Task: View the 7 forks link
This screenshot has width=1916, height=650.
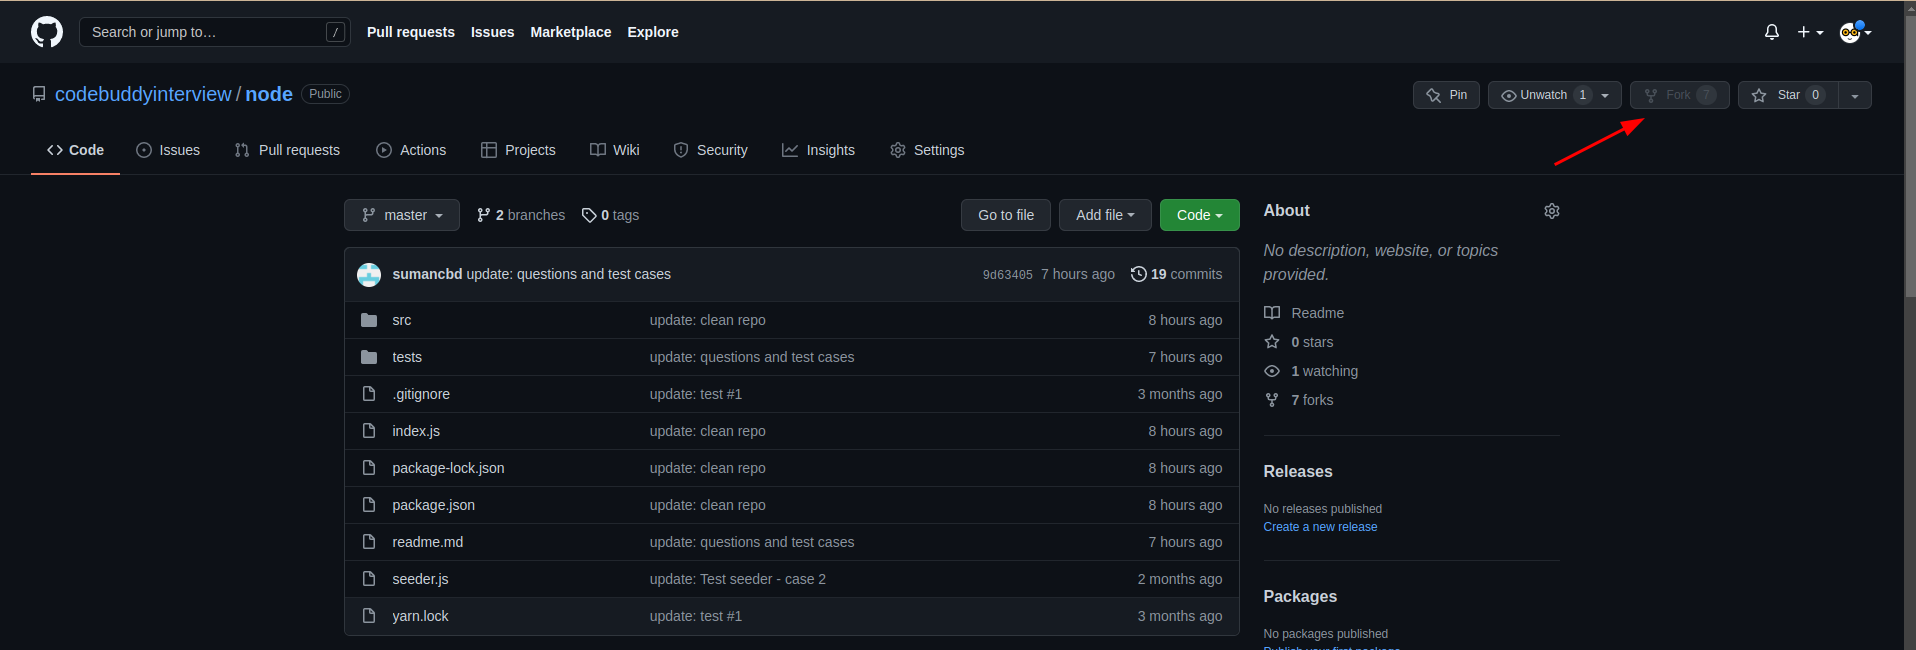Action: click(1299, 400)
